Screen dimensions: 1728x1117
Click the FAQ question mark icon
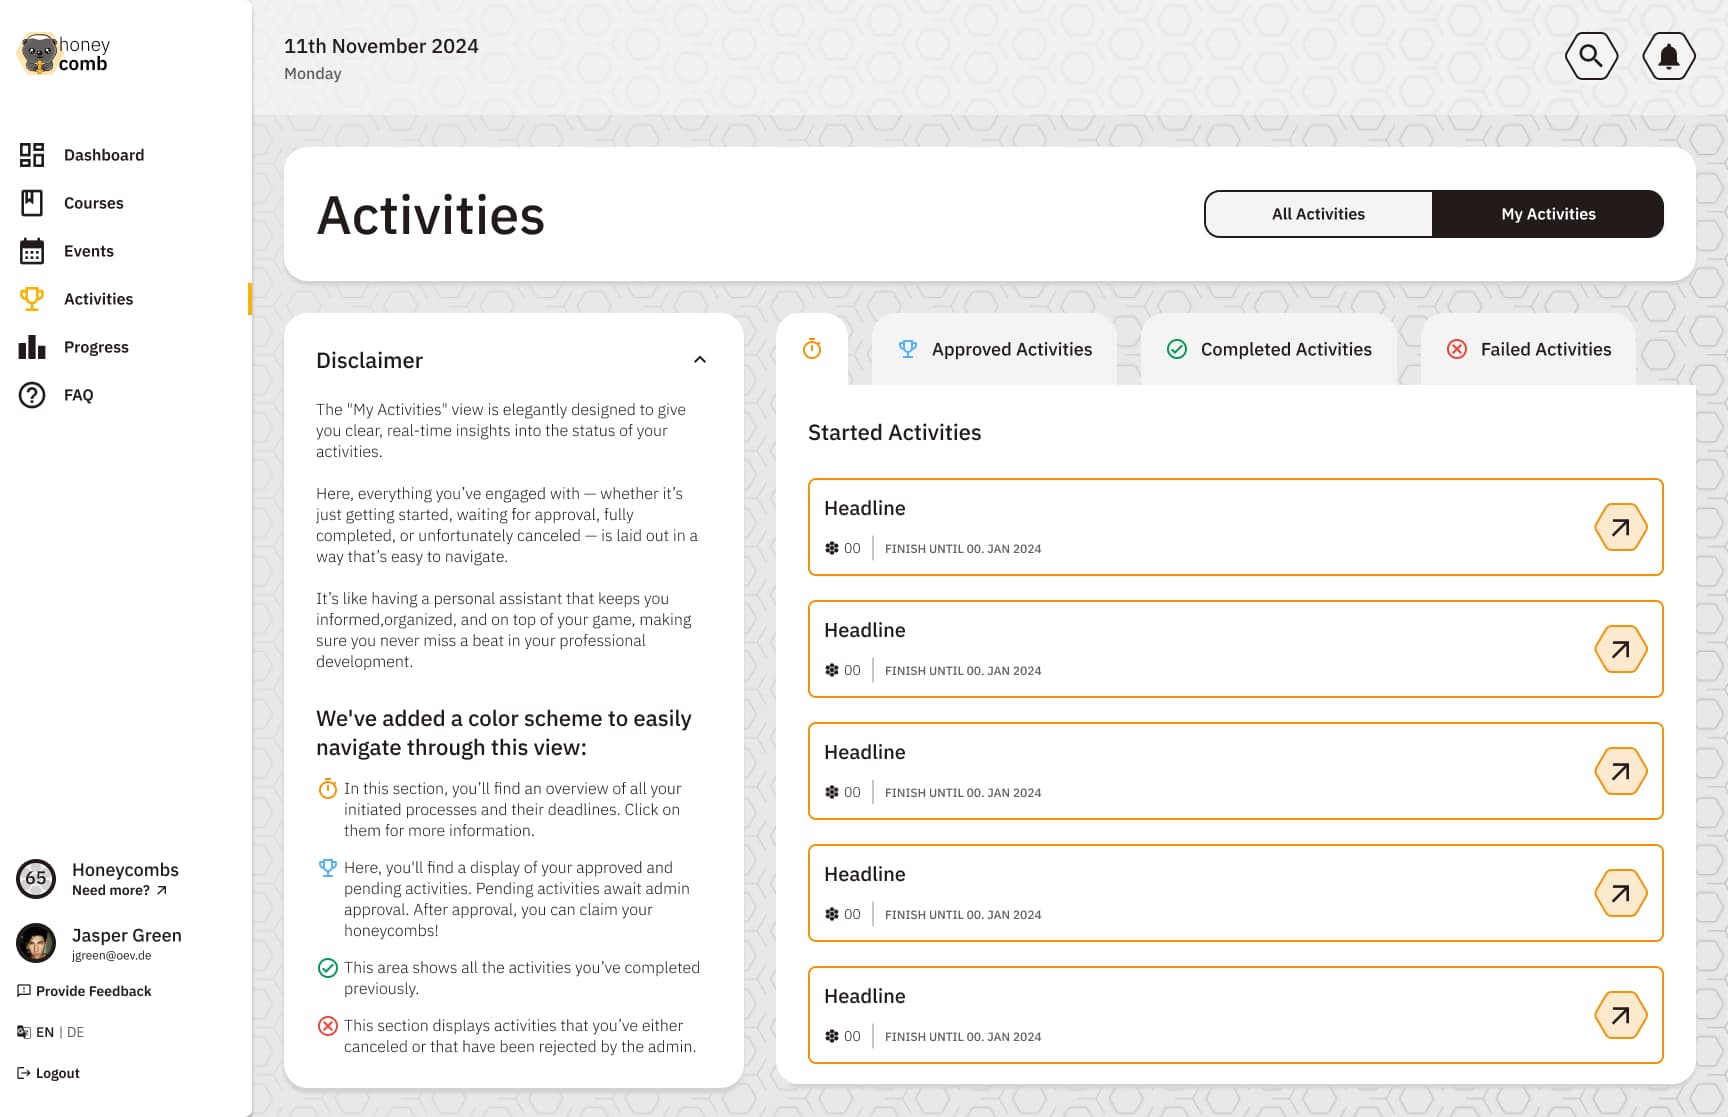(32, 395)
